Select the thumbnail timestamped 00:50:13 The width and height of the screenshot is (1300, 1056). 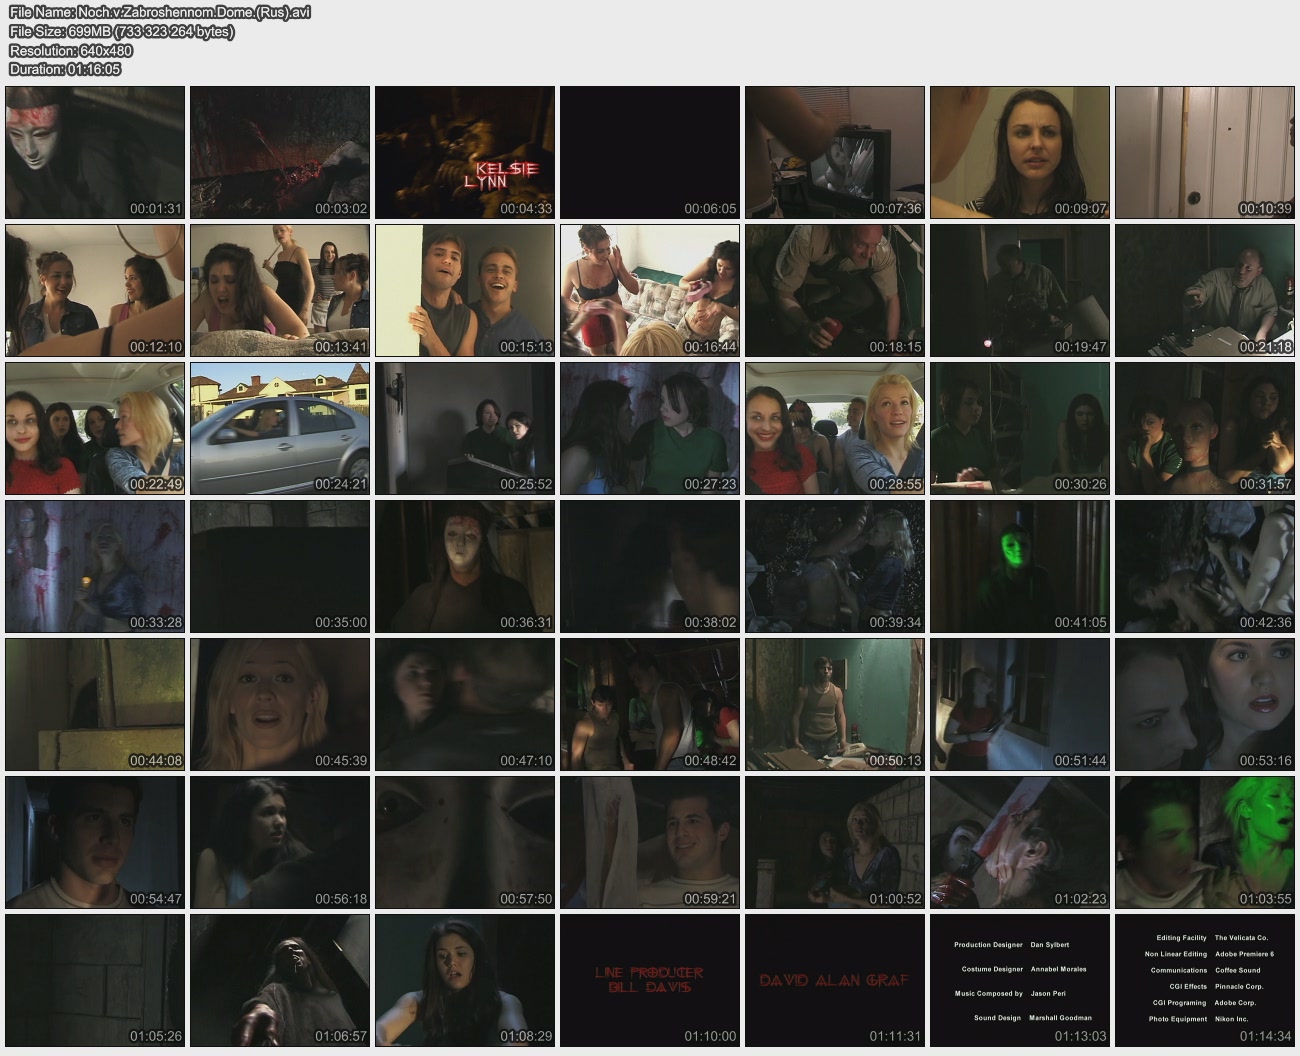[x=835, y=704]
